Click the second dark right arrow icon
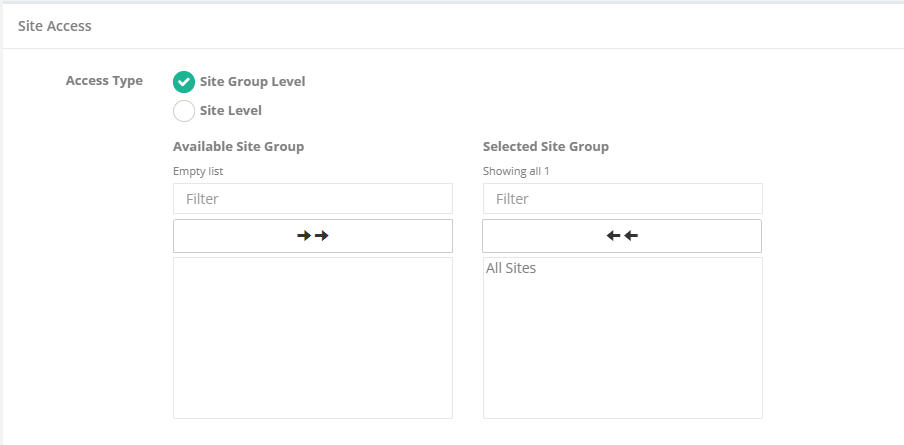Screen dimensions: 904x445 click(x=322, y=236)
